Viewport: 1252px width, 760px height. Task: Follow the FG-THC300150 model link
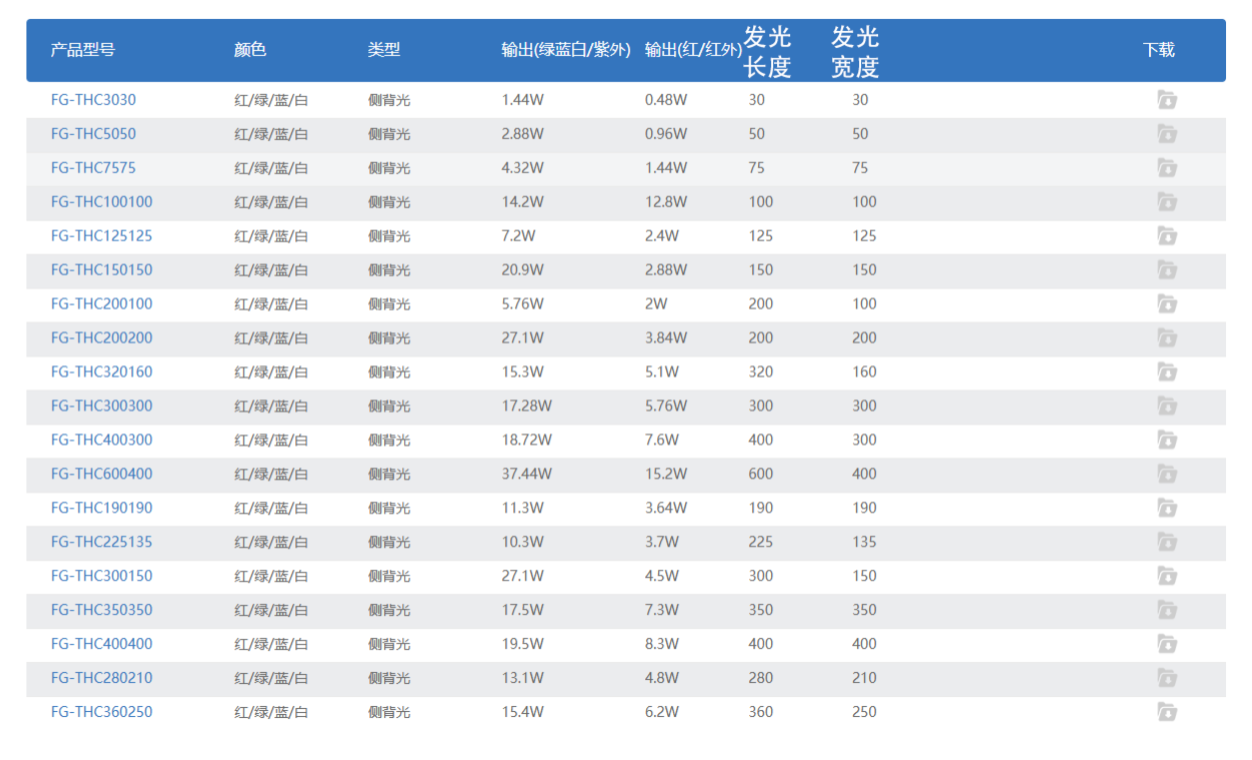[102, 576]
